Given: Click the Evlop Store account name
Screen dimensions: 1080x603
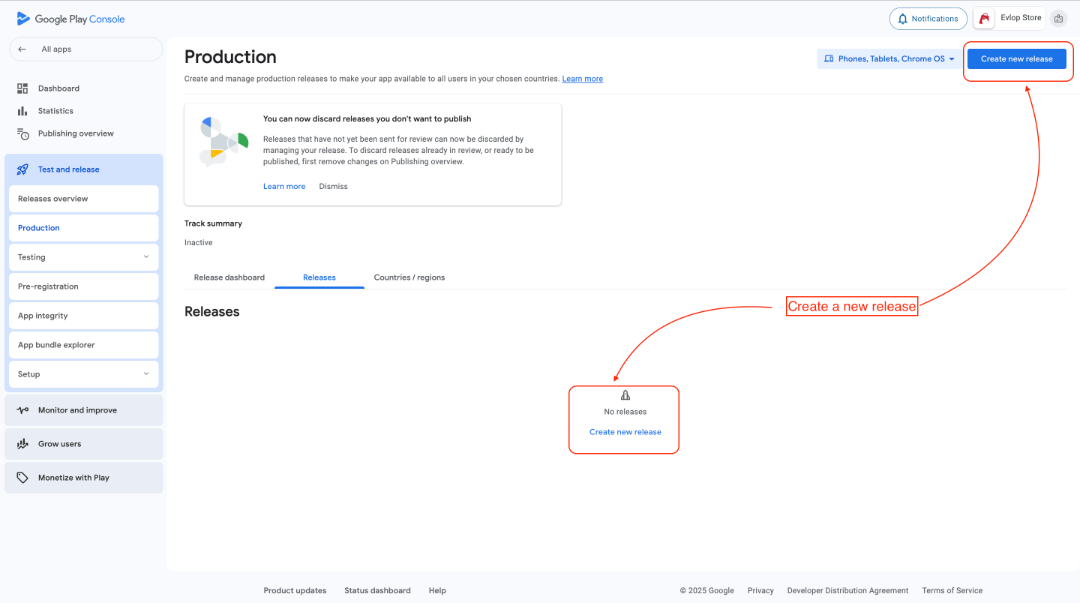Looking at the screenshot, I should [x=1021, y=18].
